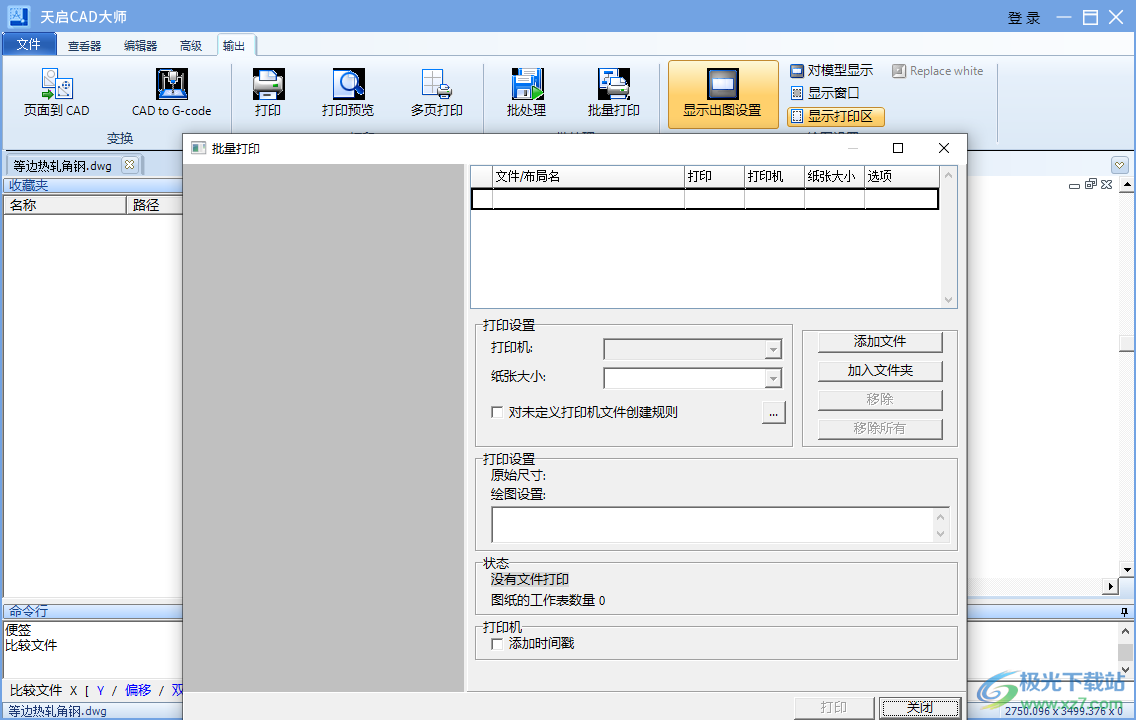
Task: Open the 纸张大小 dropdown list
Action: [x=773, y=378]
